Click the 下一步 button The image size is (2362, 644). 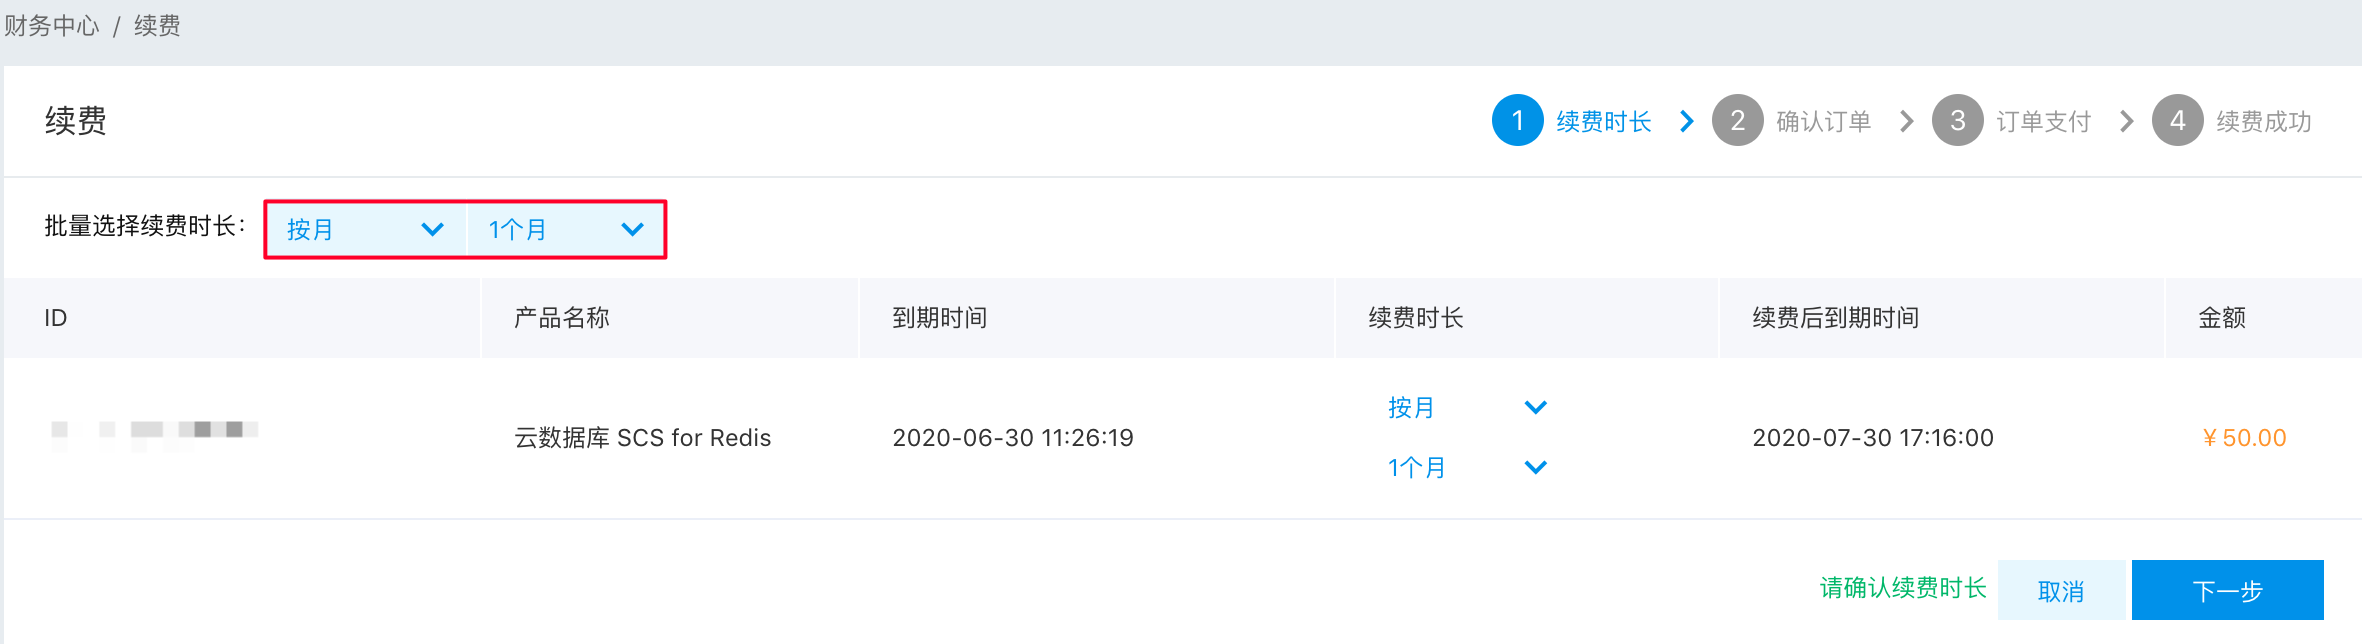pos(2227,590)
